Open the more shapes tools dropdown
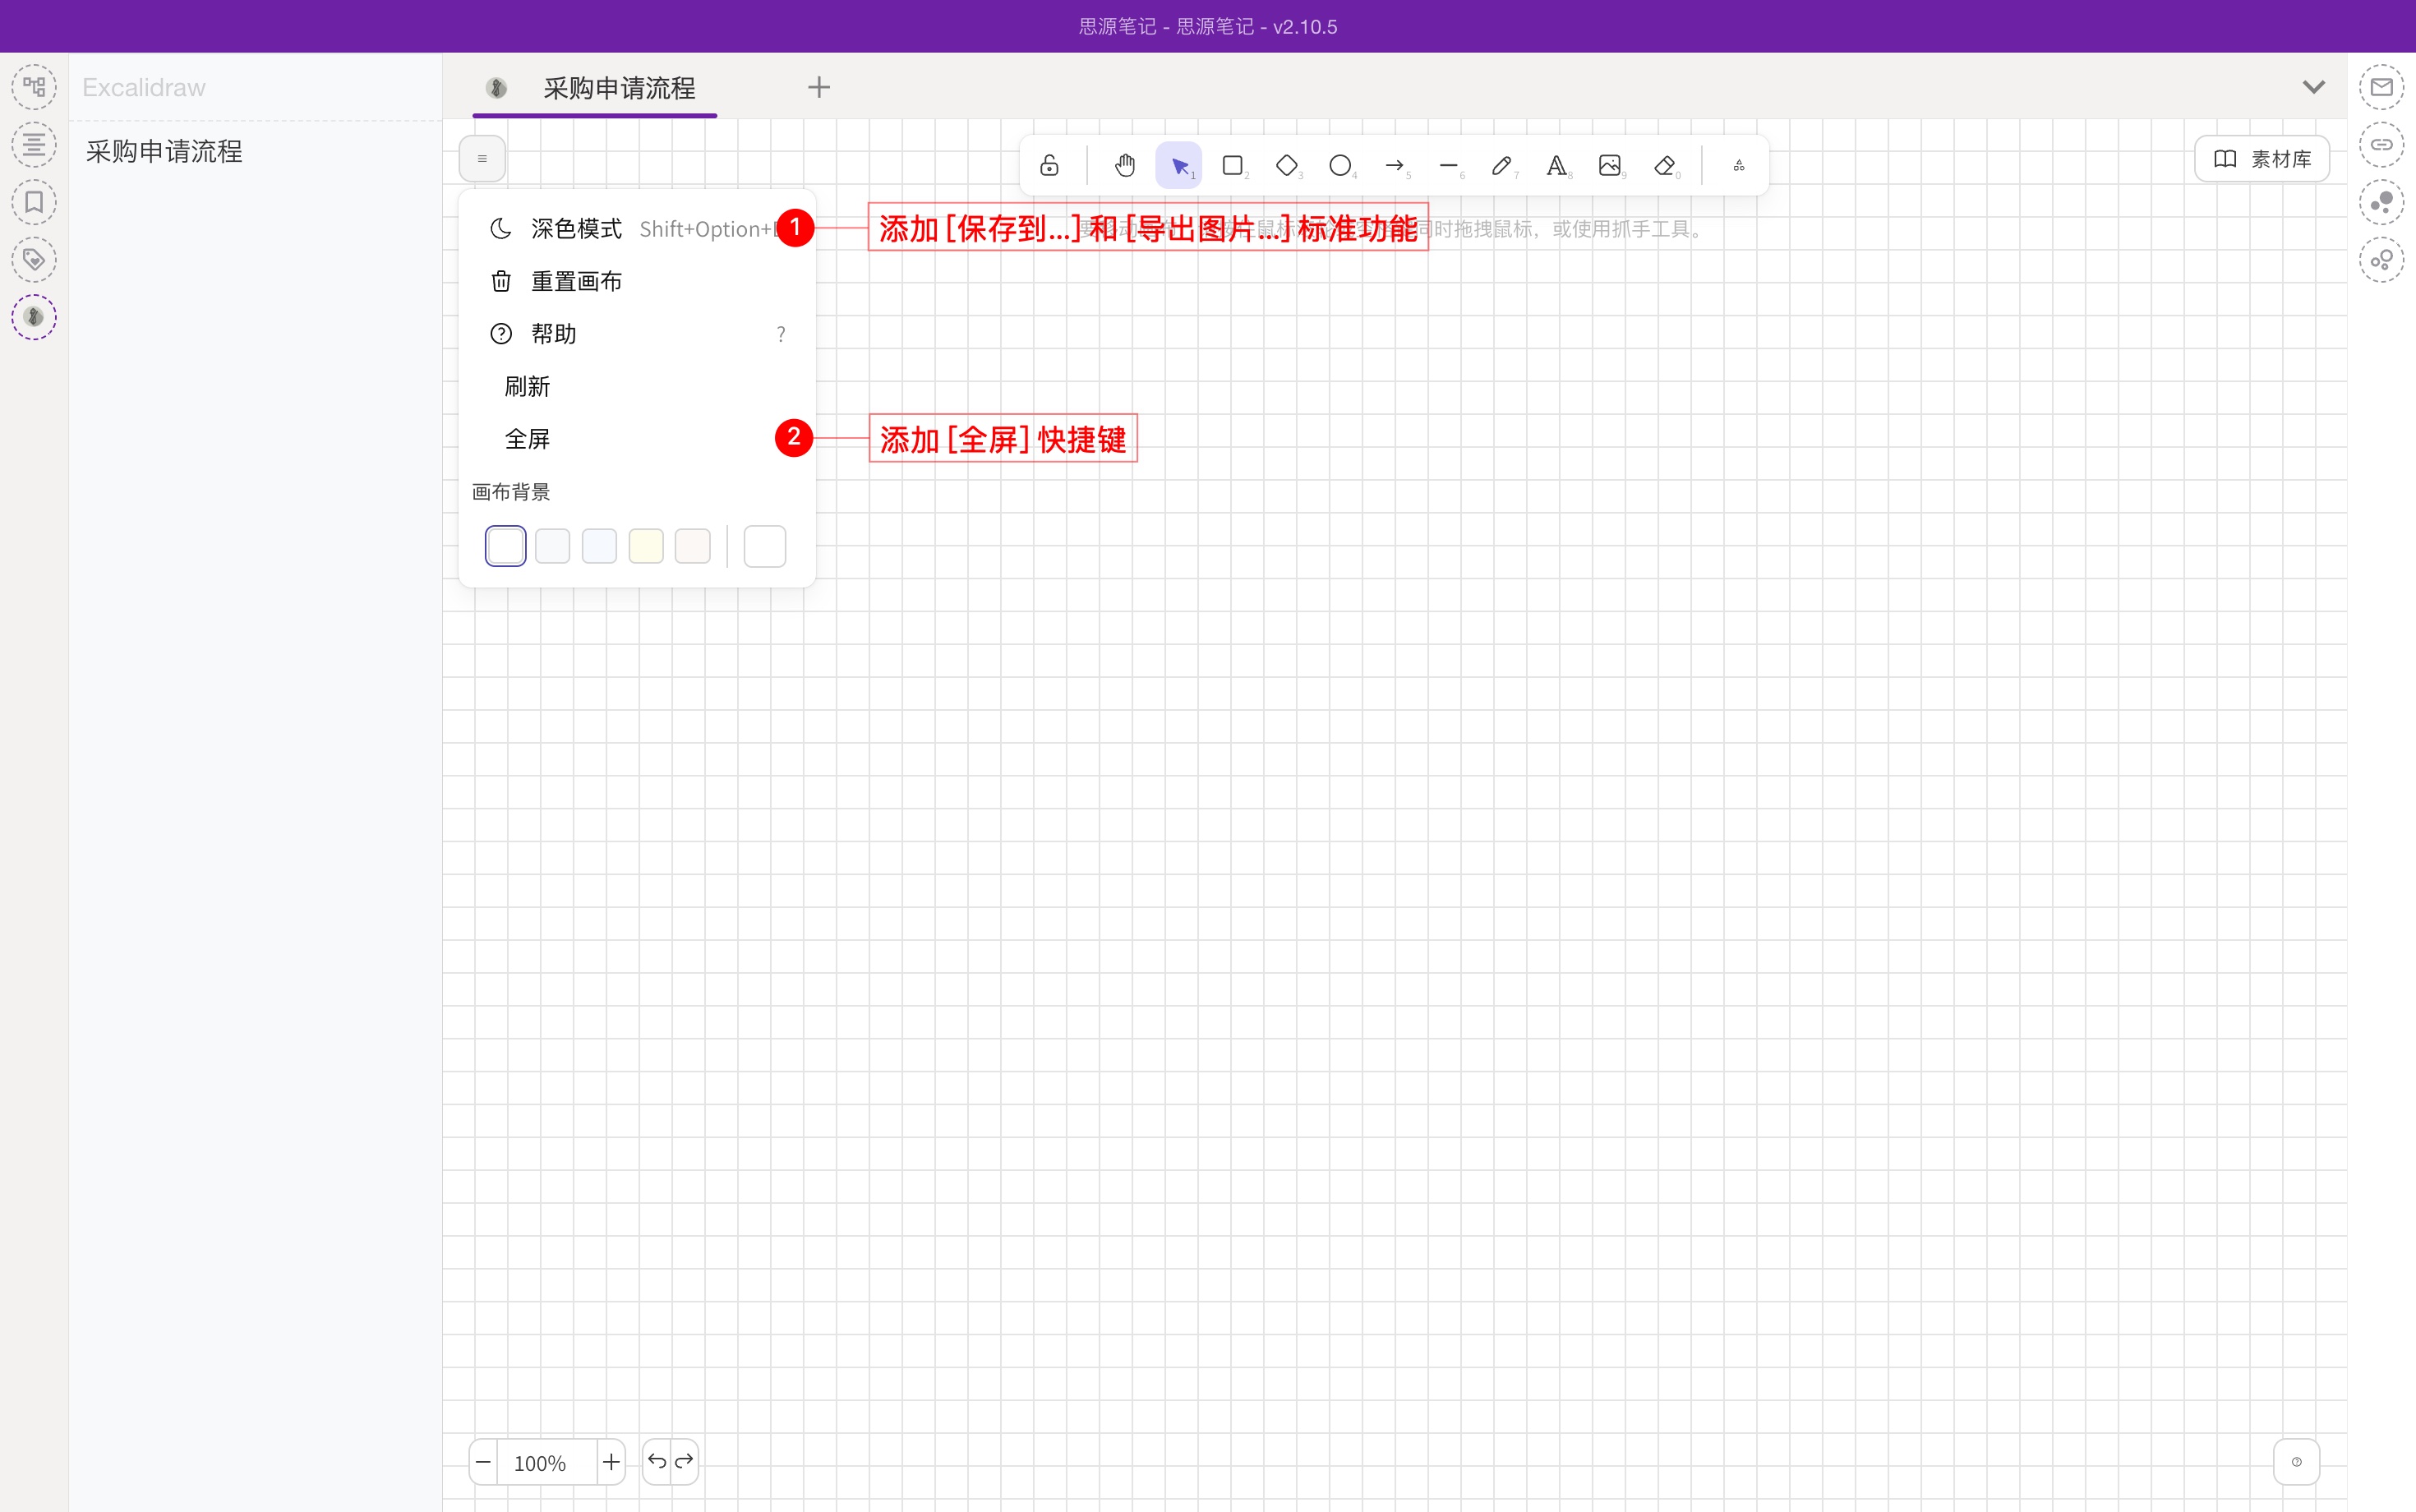2416x1512 pixels. point(1739,165)
